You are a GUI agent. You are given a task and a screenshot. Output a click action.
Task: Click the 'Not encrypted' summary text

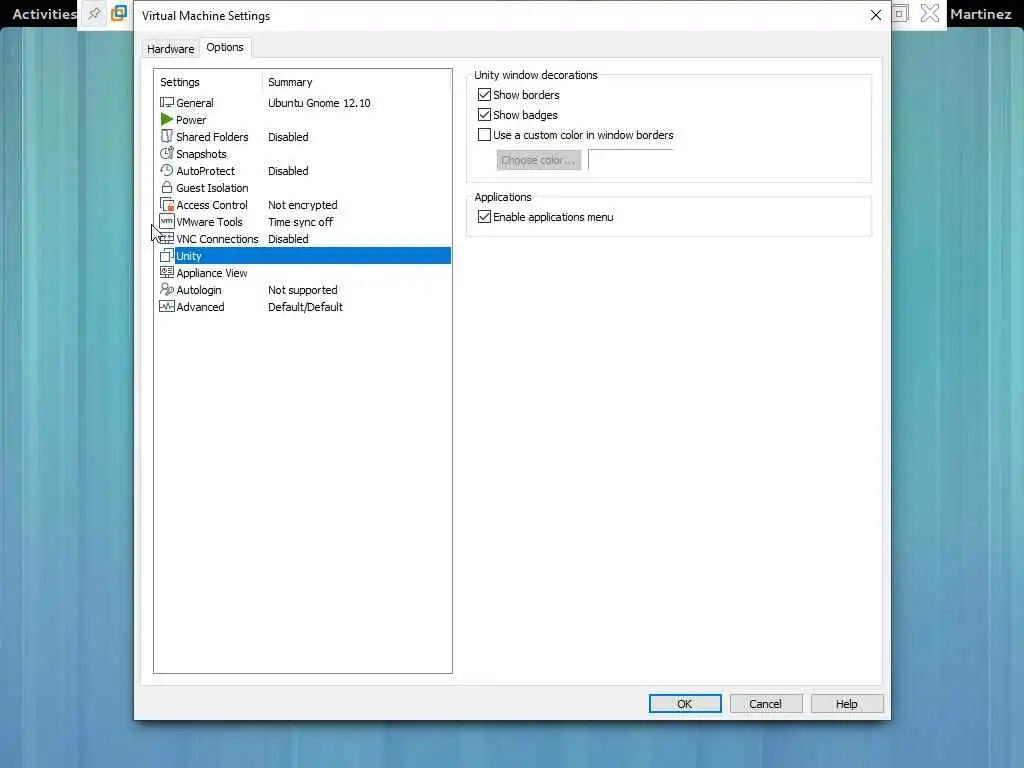point(302,205)
